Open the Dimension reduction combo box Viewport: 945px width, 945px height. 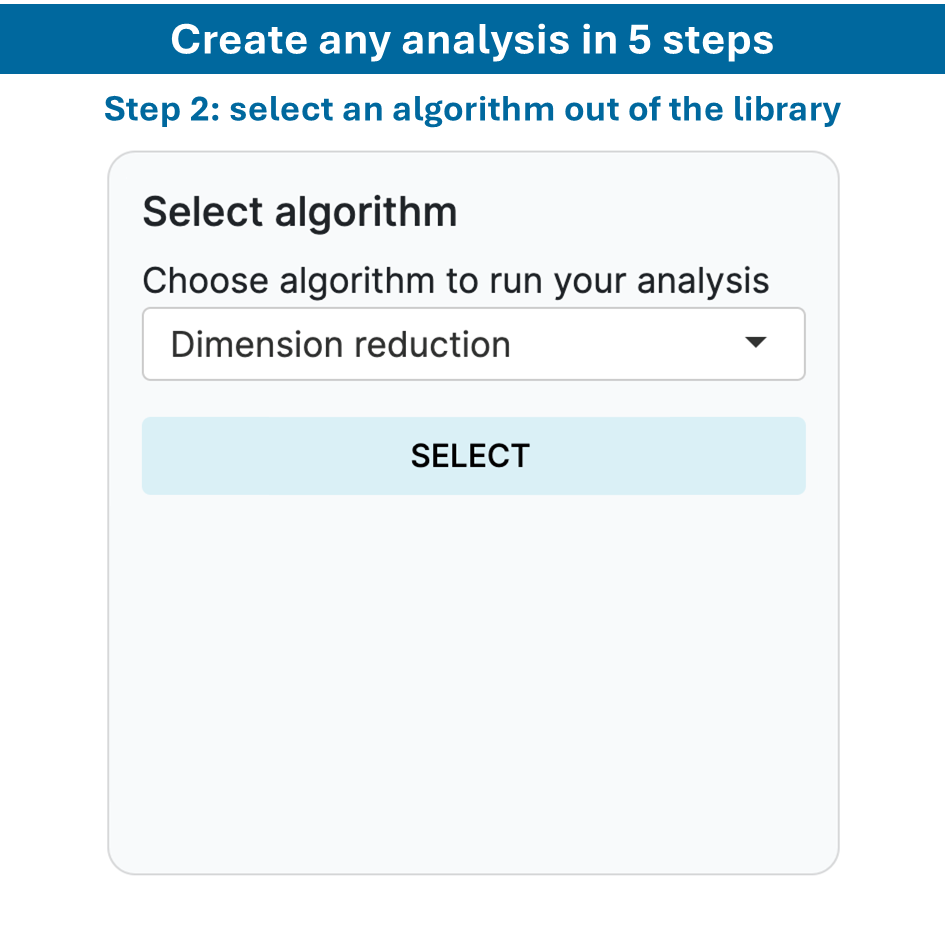click(x=473, y=344)
